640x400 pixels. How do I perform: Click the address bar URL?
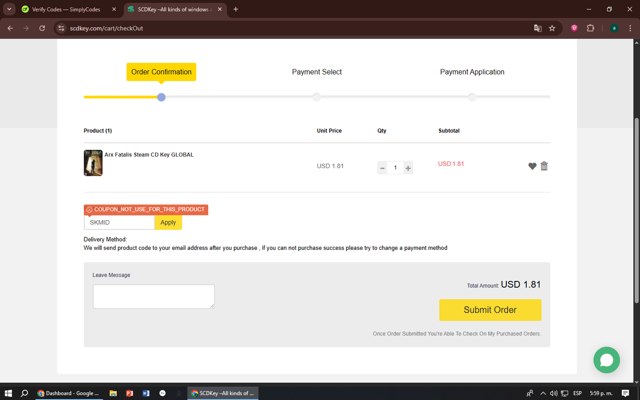(x=106, y=28)
